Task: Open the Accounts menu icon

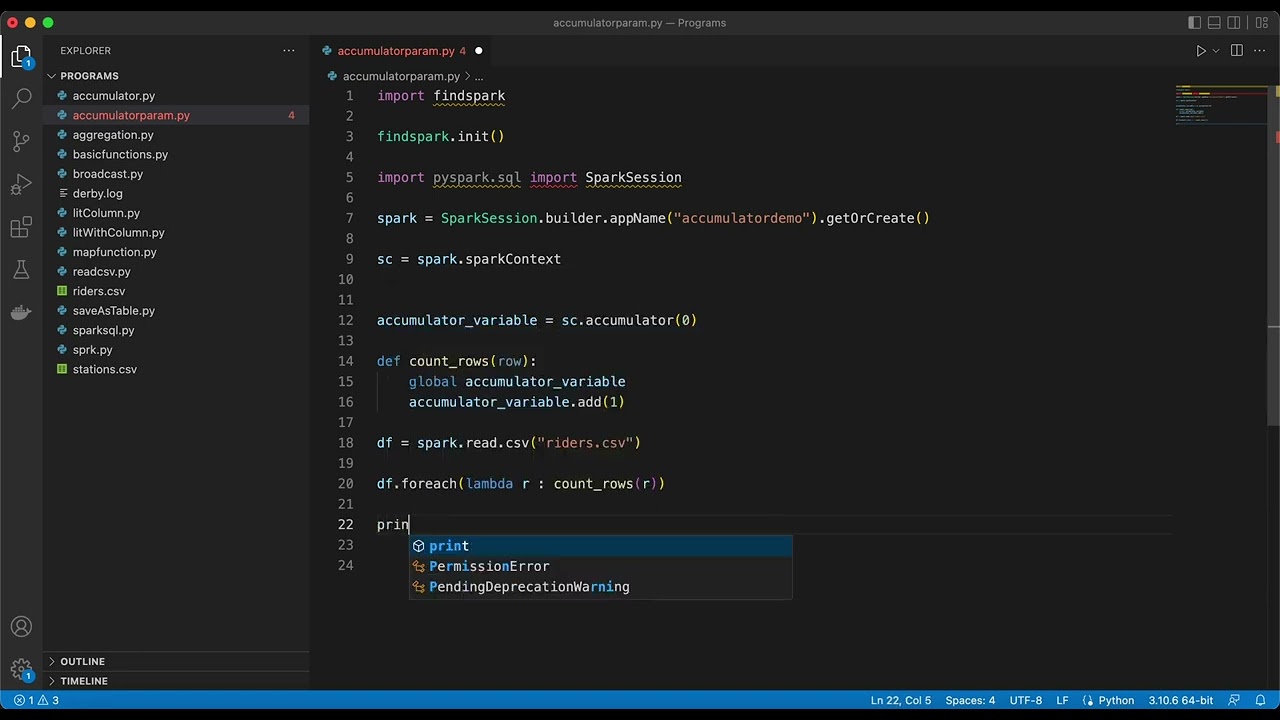Action: click(22, 628)
